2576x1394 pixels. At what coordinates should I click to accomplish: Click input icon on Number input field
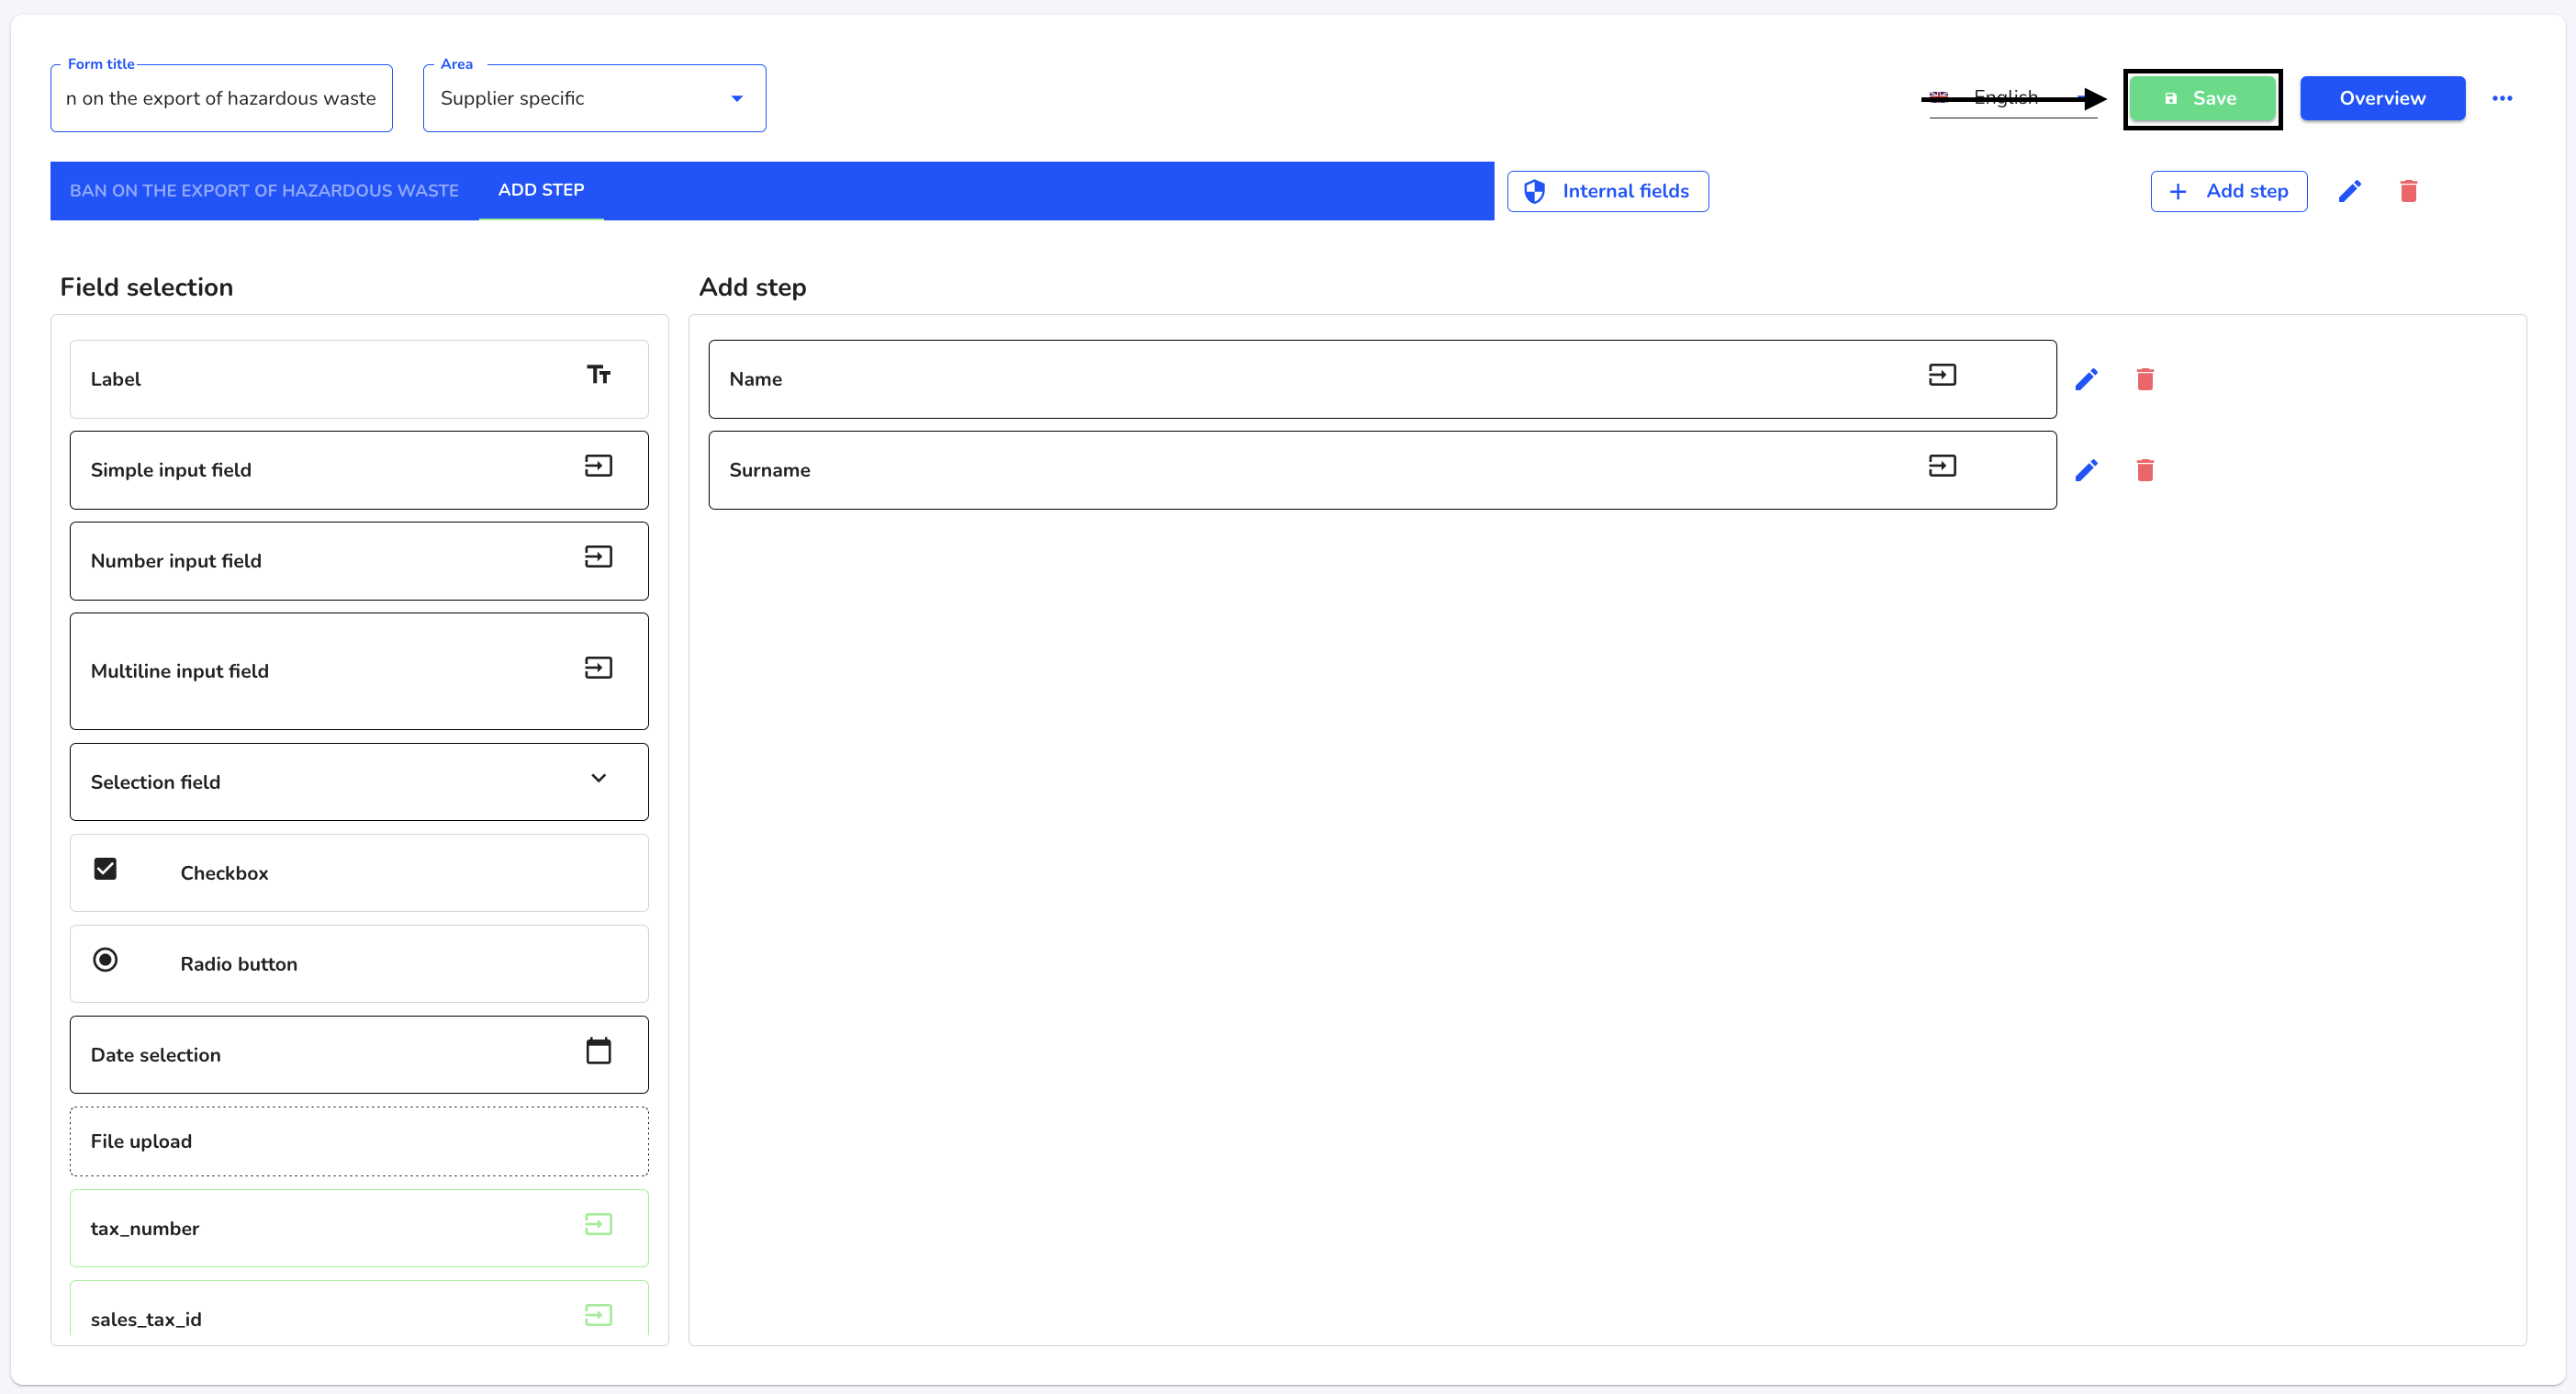click(x=598, y=557)
